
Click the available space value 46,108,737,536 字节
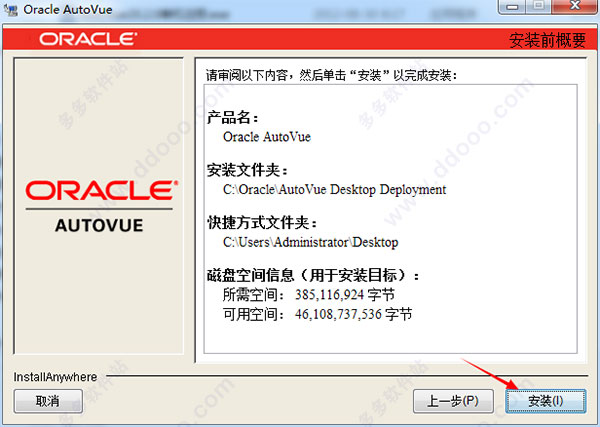point(354,315)
